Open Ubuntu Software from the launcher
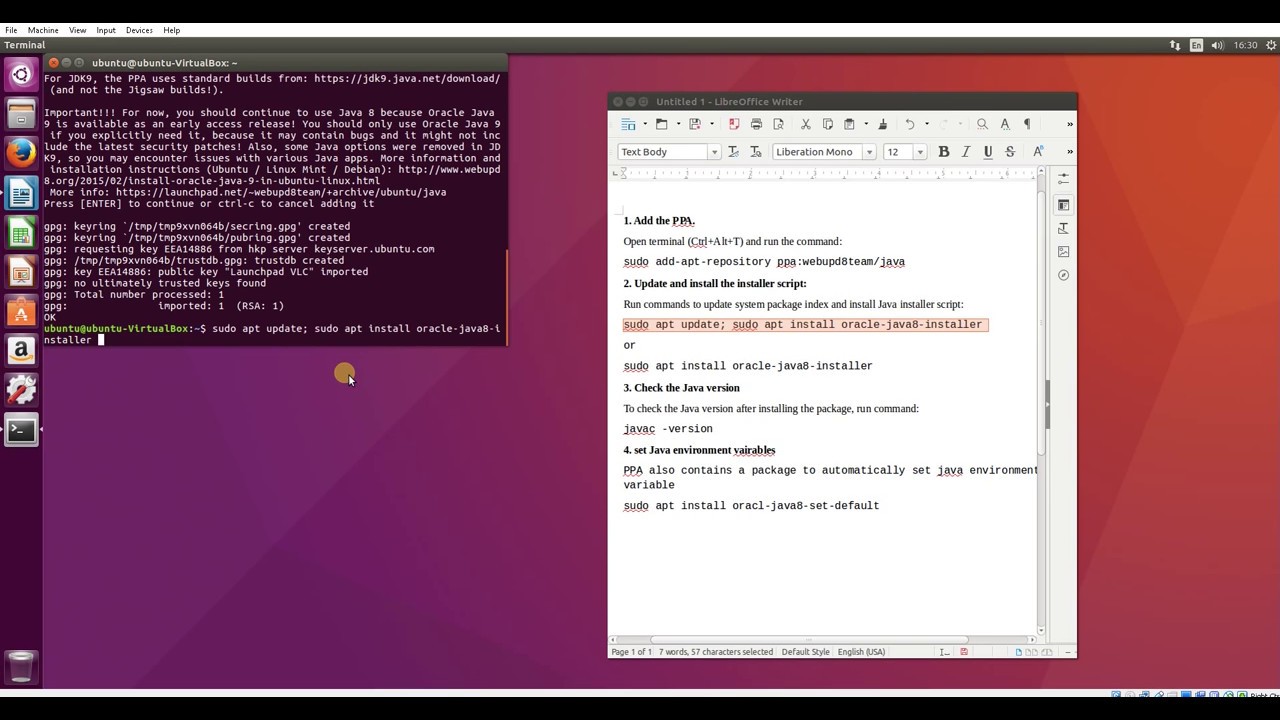 pyautogui.click(x=21, y=311)
